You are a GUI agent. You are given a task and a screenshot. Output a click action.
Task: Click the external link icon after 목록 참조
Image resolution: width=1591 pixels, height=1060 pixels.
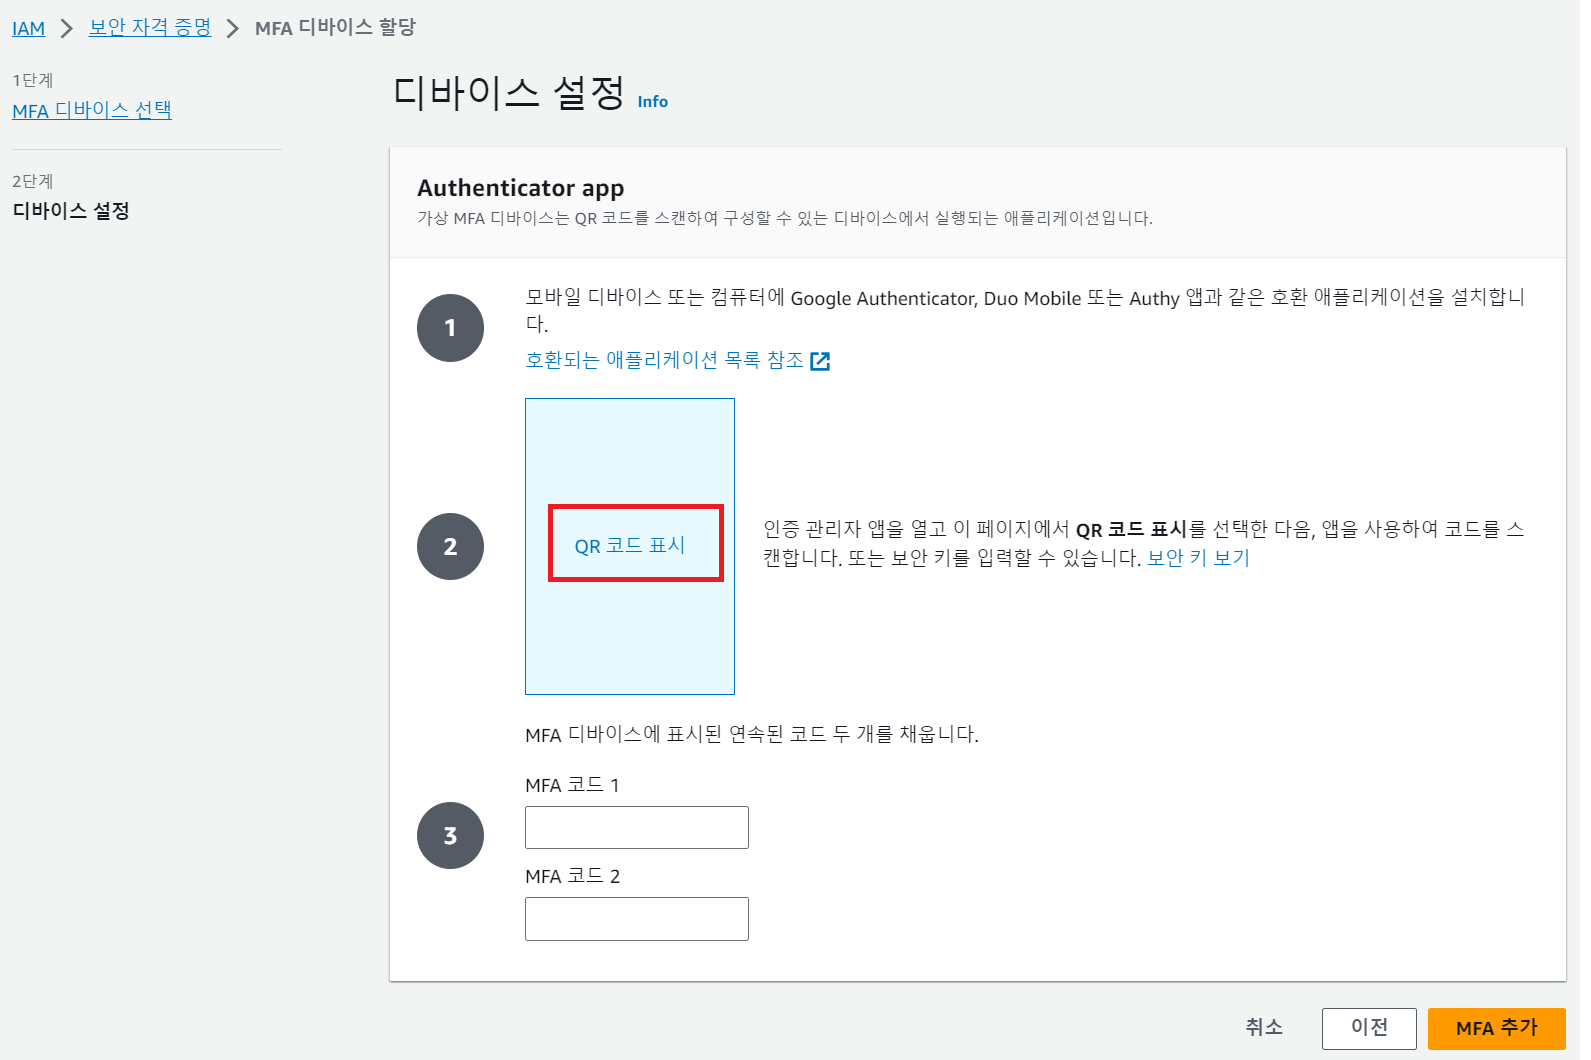point(820,361)
